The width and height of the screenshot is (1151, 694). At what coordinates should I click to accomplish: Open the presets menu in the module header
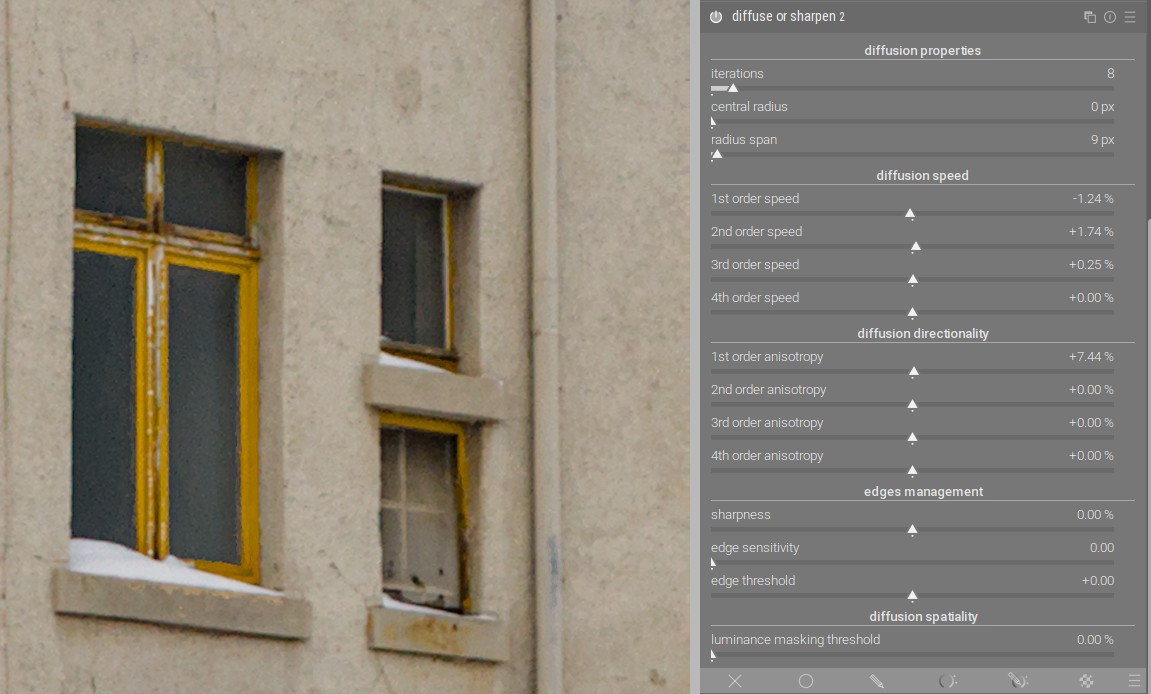(1130, 17)
